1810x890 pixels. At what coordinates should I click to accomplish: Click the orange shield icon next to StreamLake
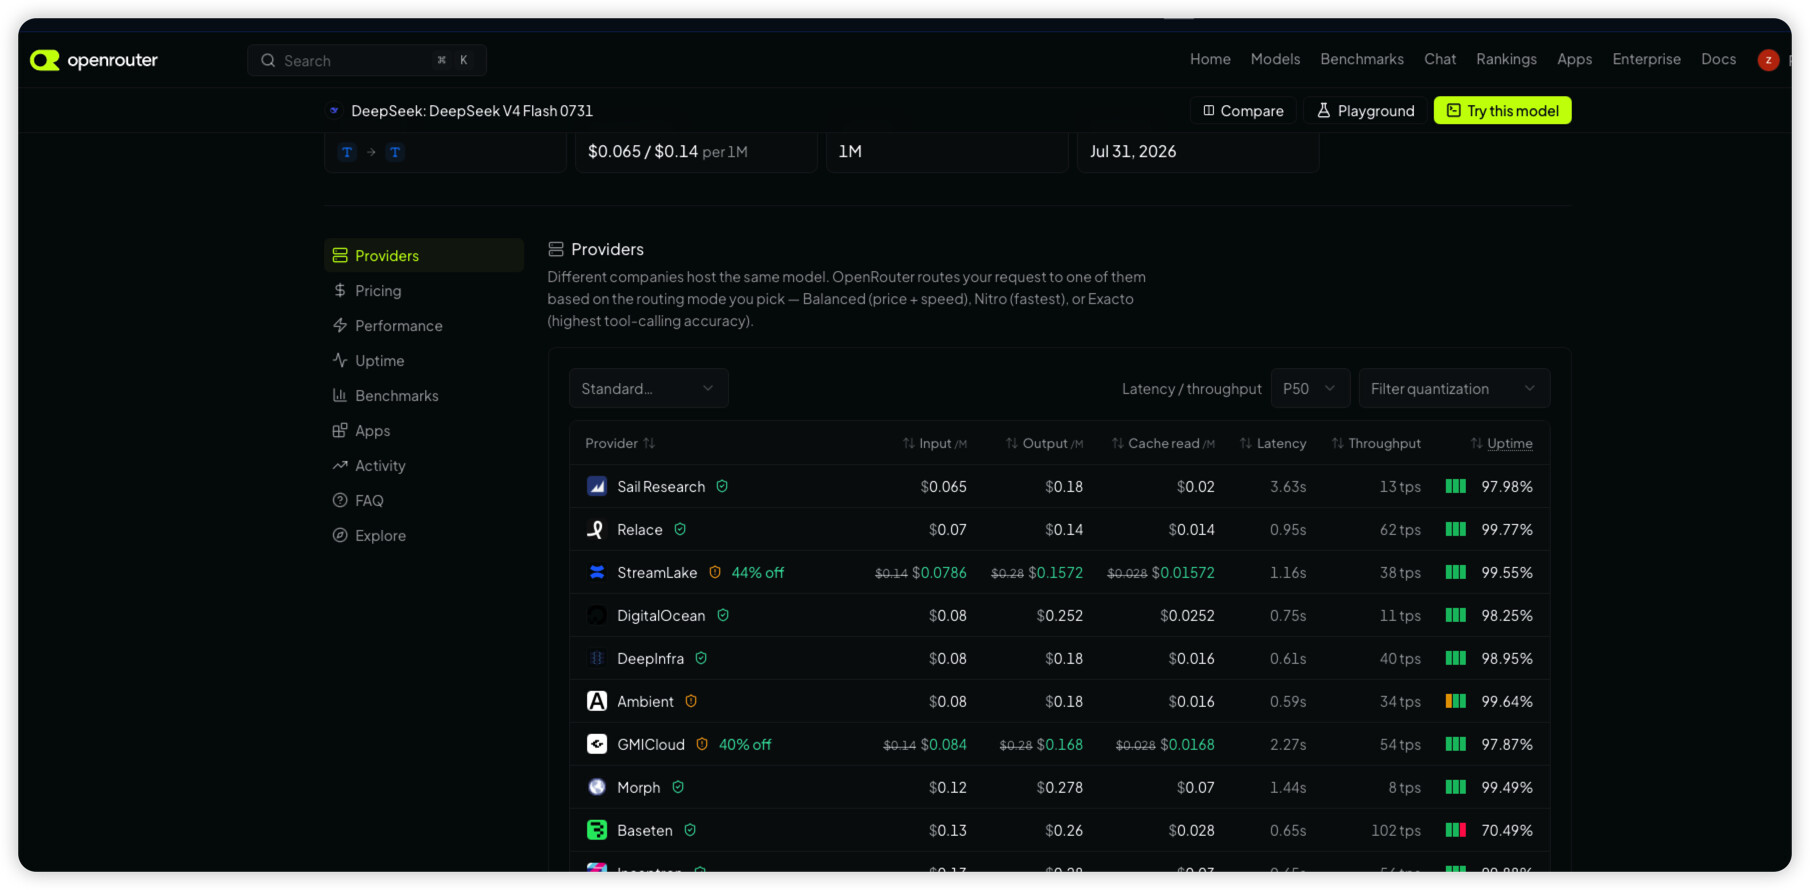pos(715,572)
